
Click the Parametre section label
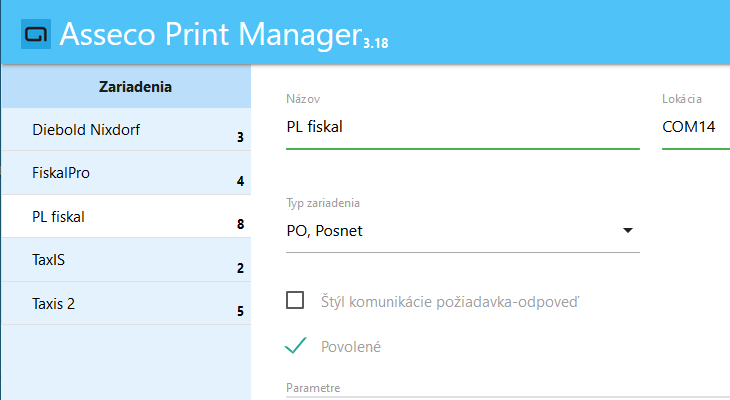[314, 387]
